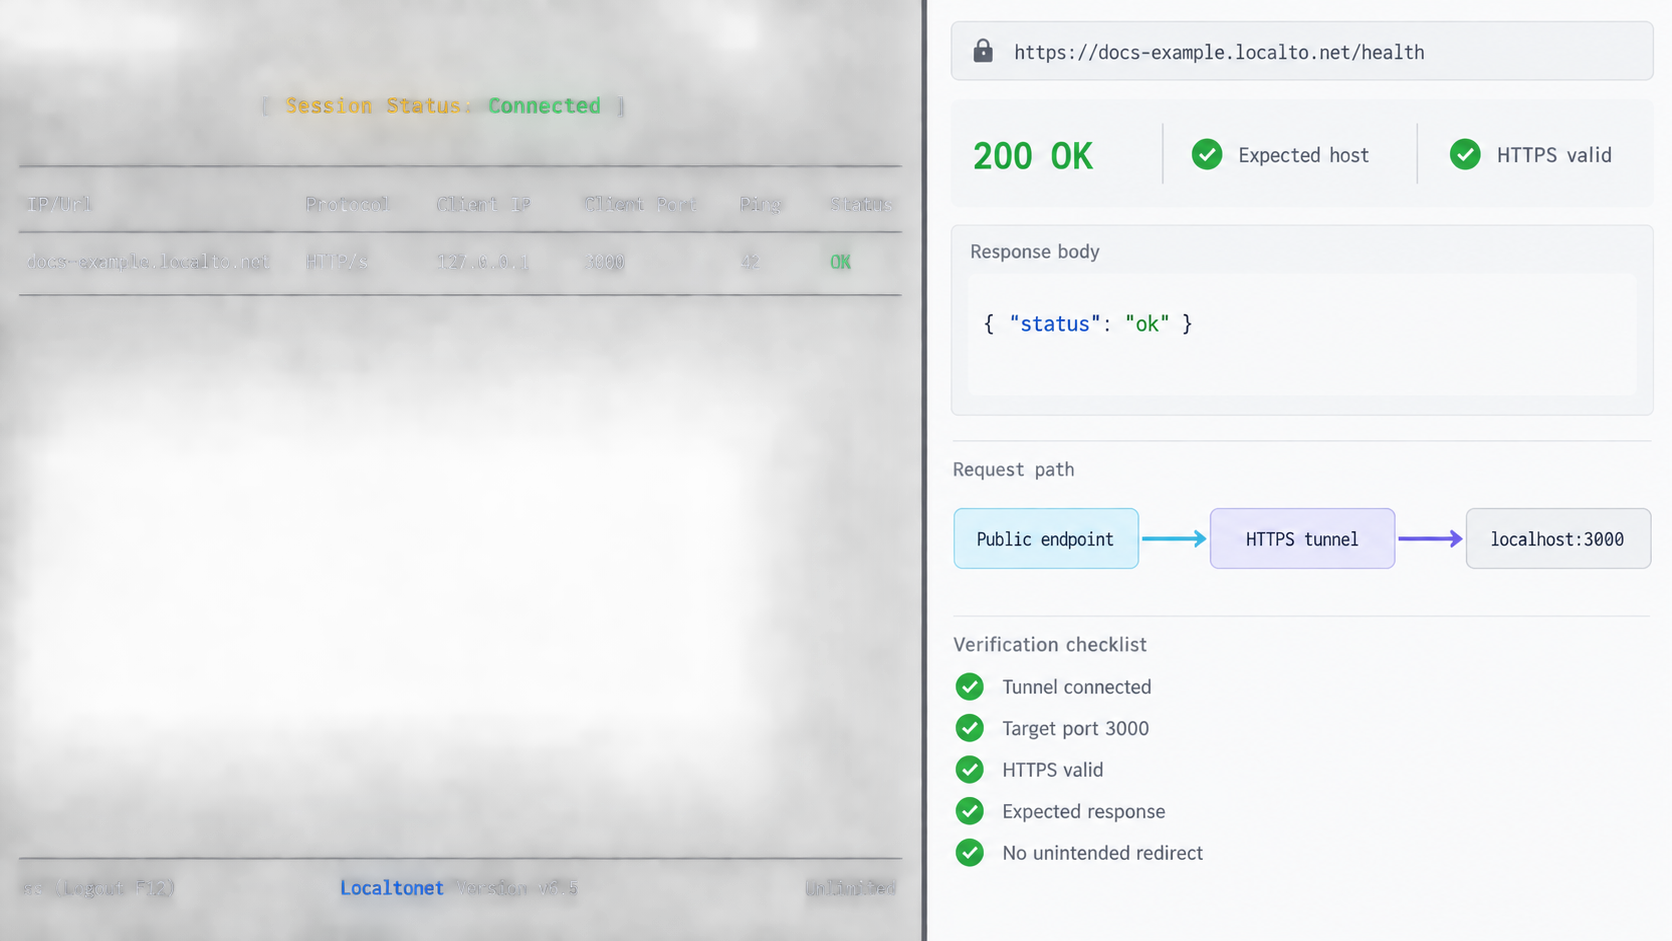Click the Protocol column header in the terminal

347,204
